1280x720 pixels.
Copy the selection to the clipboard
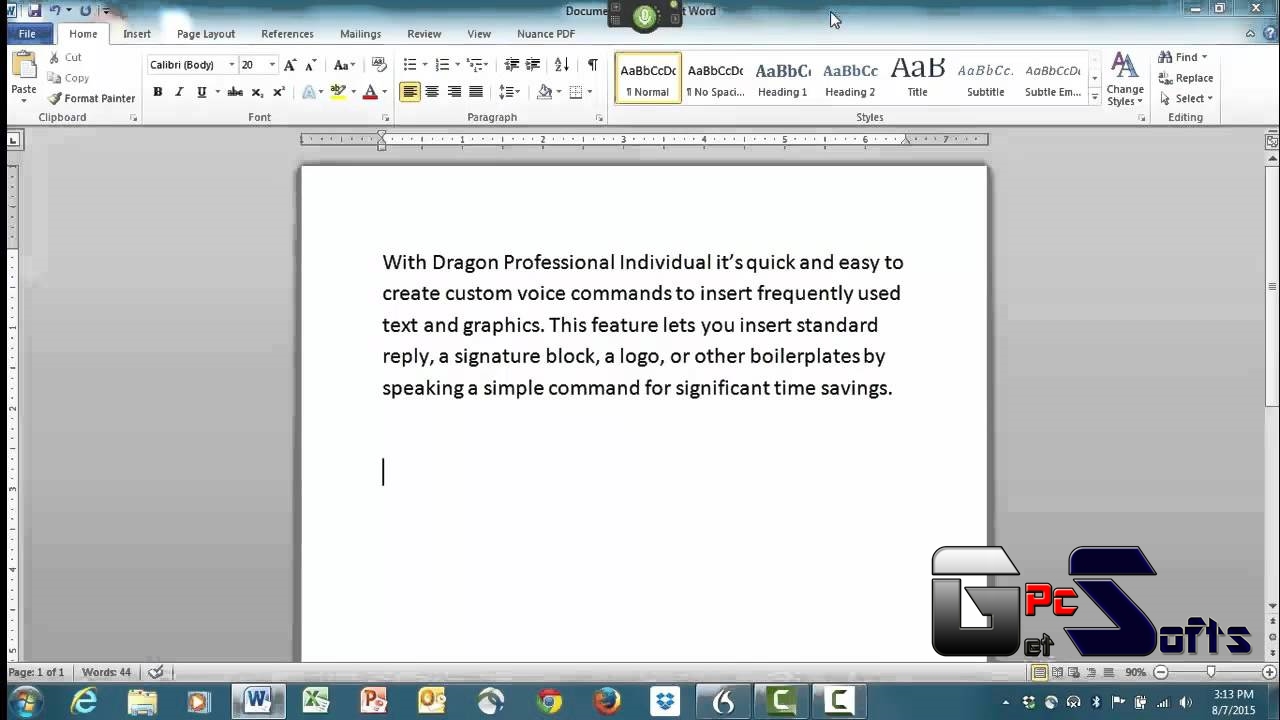(x=68, y=78)
